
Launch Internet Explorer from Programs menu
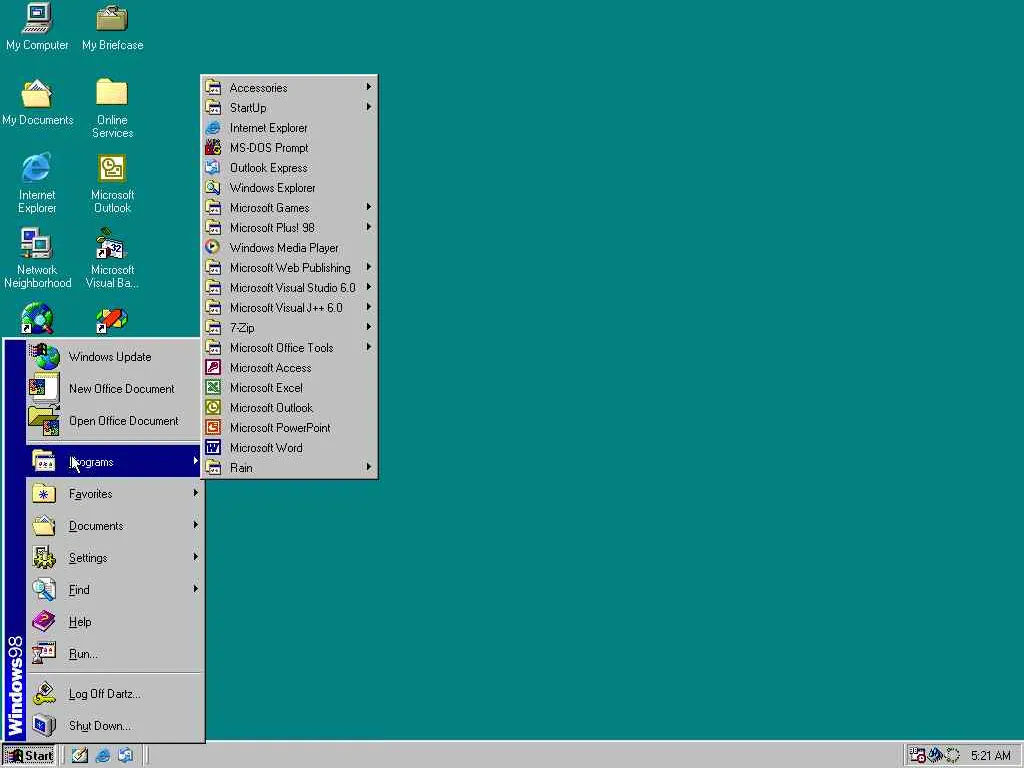pyautogui.click(x=289, y=127)
